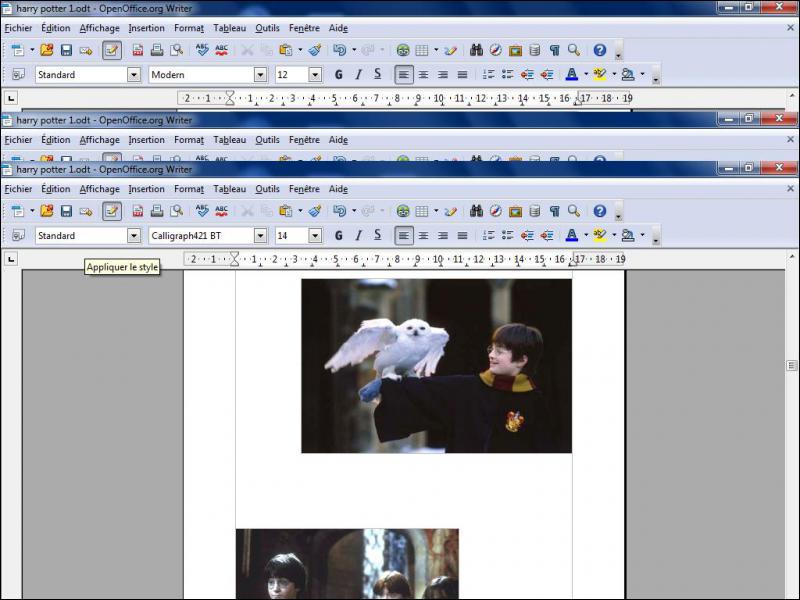Select the Harry and owl image
The image size is (800, 600).
[436, 366]
